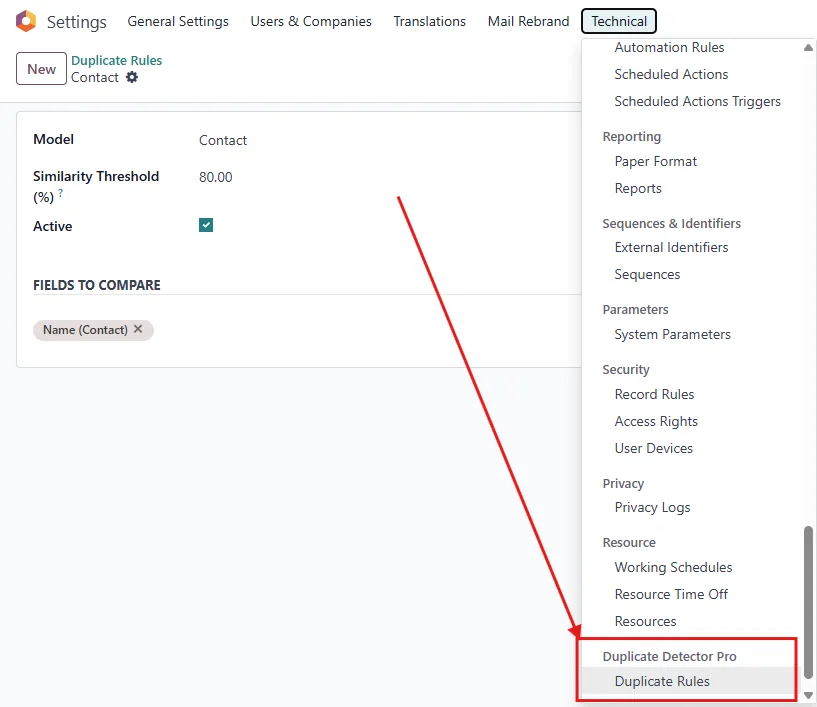Click the menu scrollbar down arrow

tap(808, 696)
